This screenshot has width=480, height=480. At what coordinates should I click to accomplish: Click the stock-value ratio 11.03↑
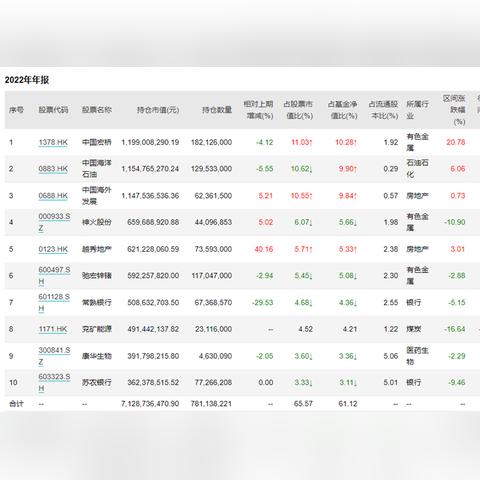[302, 142]
